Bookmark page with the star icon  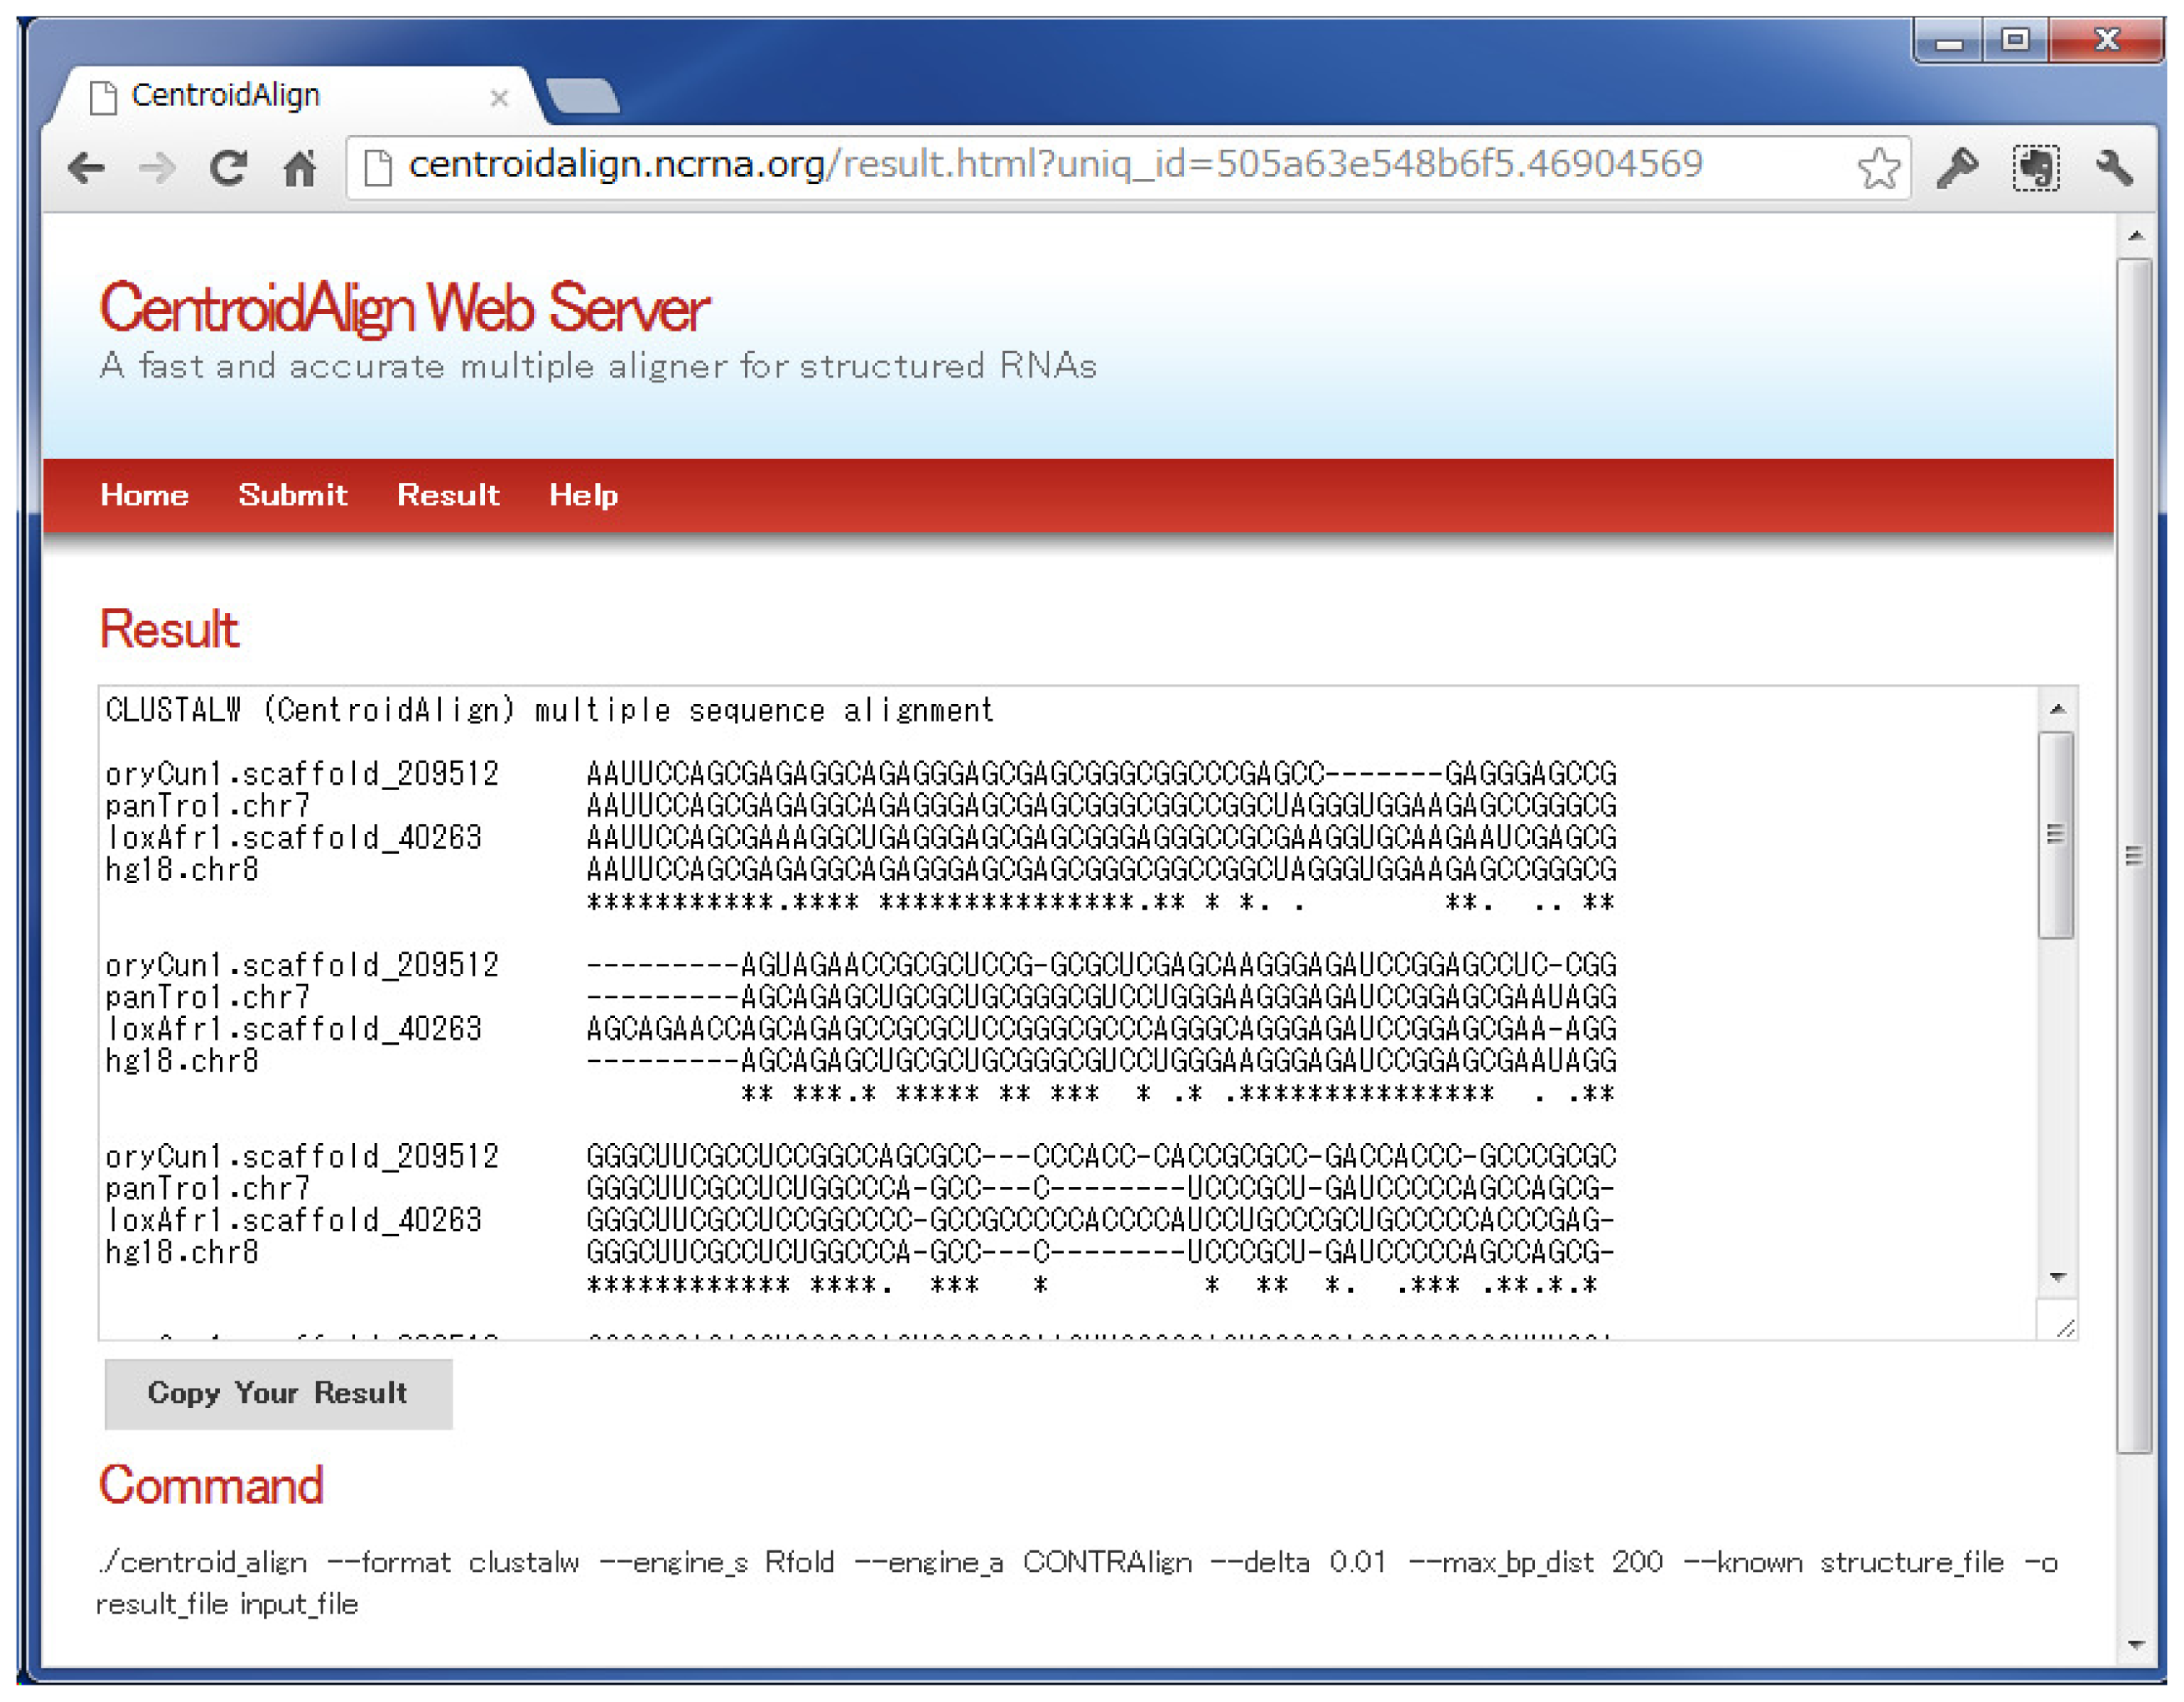pyautogui.click(x=1878, y=168)
